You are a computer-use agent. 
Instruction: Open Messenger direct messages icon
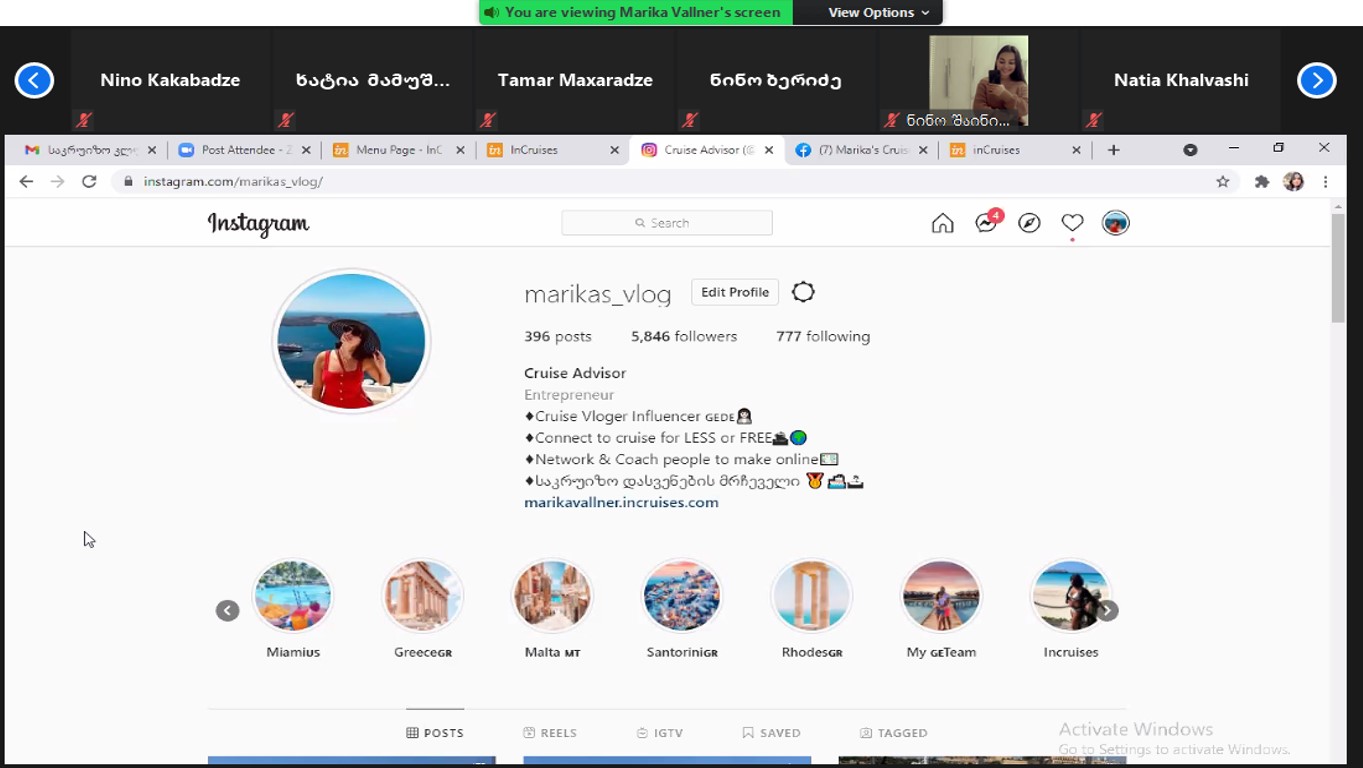986,223
